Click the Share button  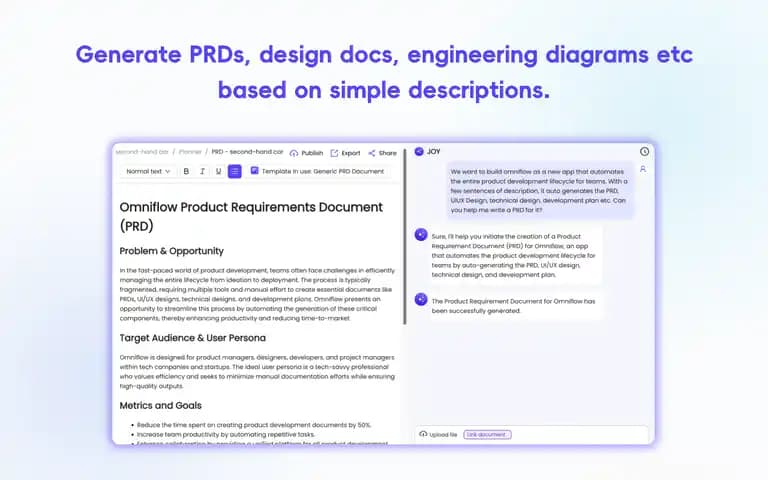tap(382, 153)
